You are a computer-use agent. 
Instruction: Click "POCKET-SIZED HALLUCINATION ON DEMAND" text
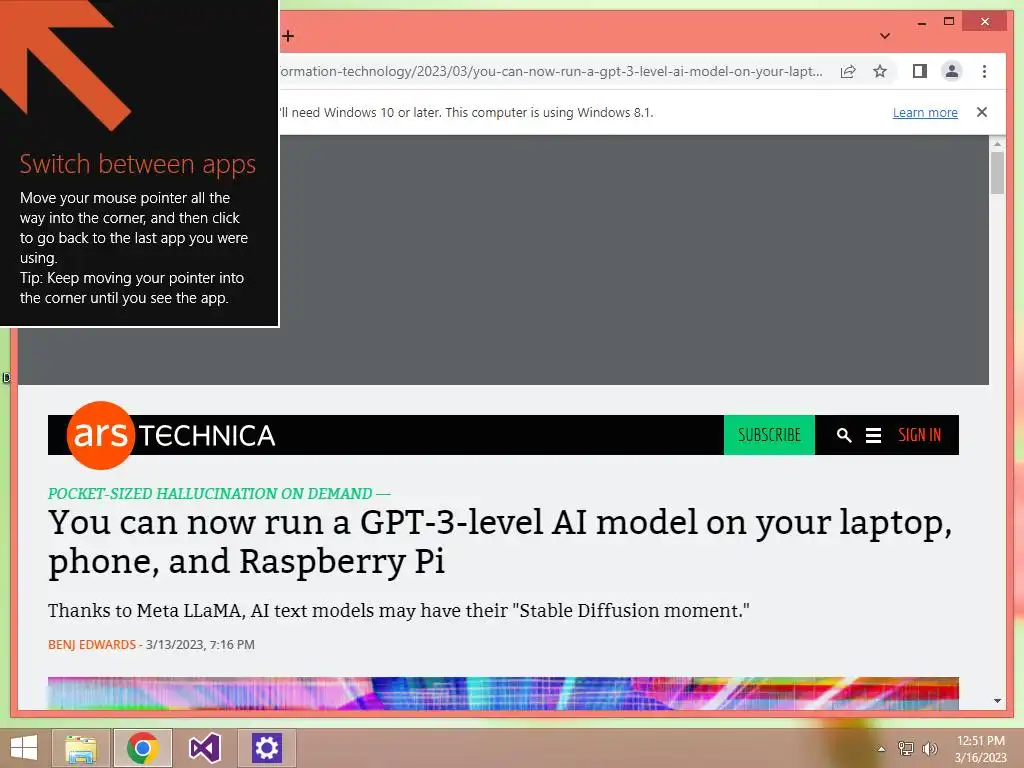(x=210, y=494)
